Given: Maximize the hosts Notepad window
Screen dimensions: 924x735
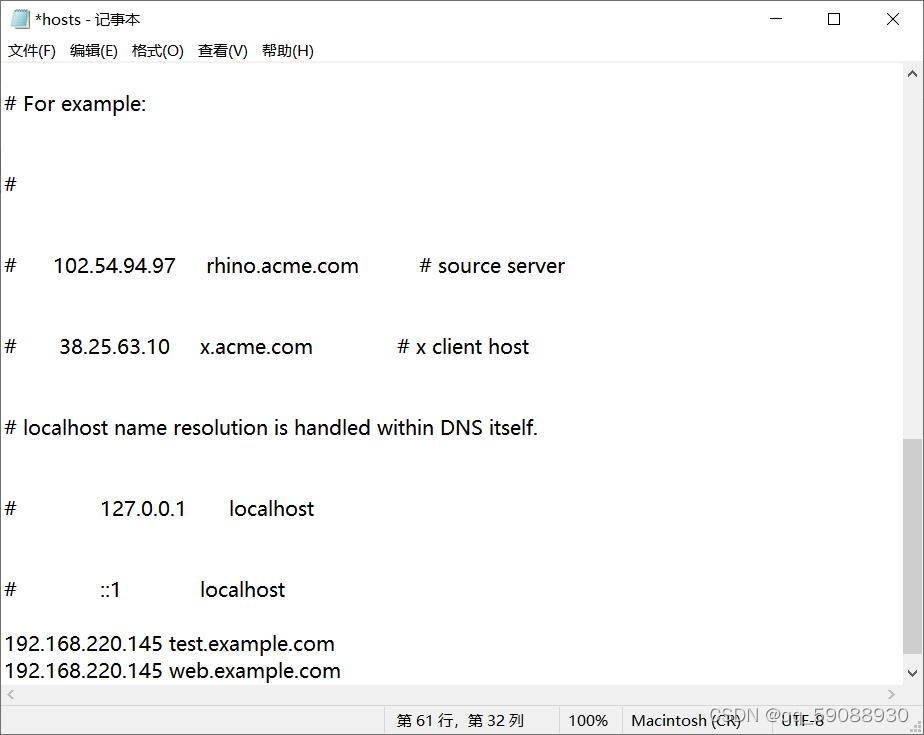Looking at the screenshot, I should (834, 19).
